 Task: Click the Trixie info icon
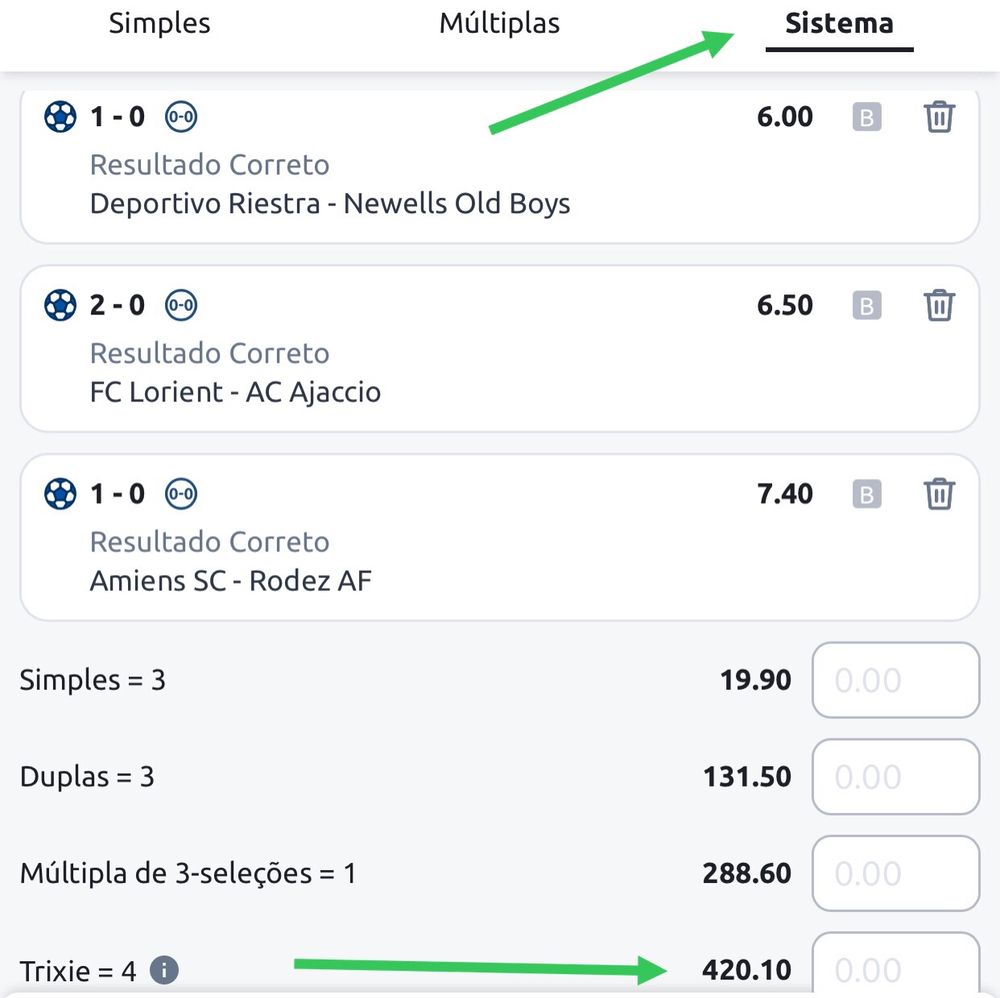click(x=164, y=969)
